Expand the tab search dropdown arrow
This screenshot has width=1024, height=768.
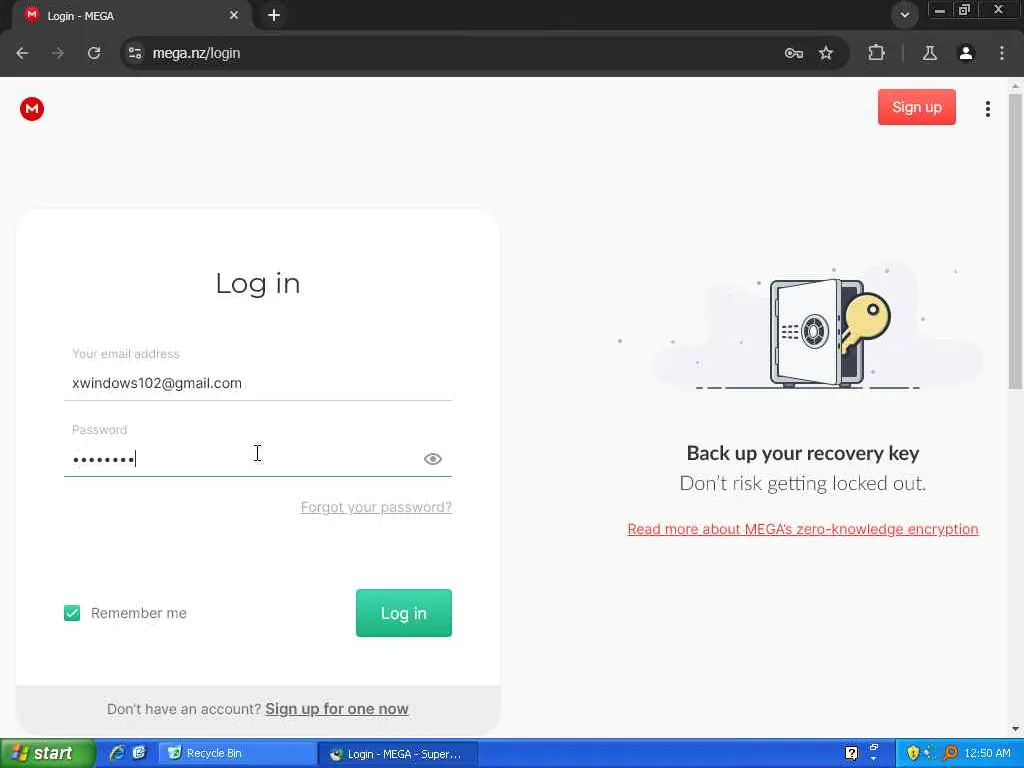(904, 15)
